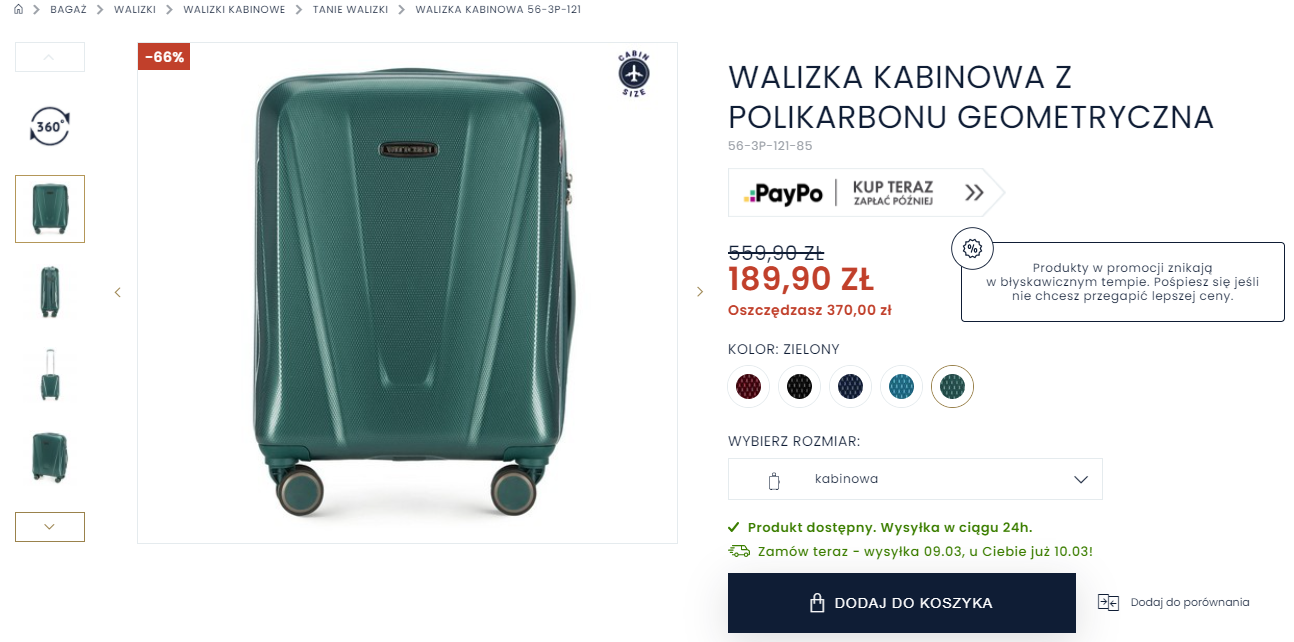Open the 360° view icon
Viewport: 1294px width, 642px height.
50,127
